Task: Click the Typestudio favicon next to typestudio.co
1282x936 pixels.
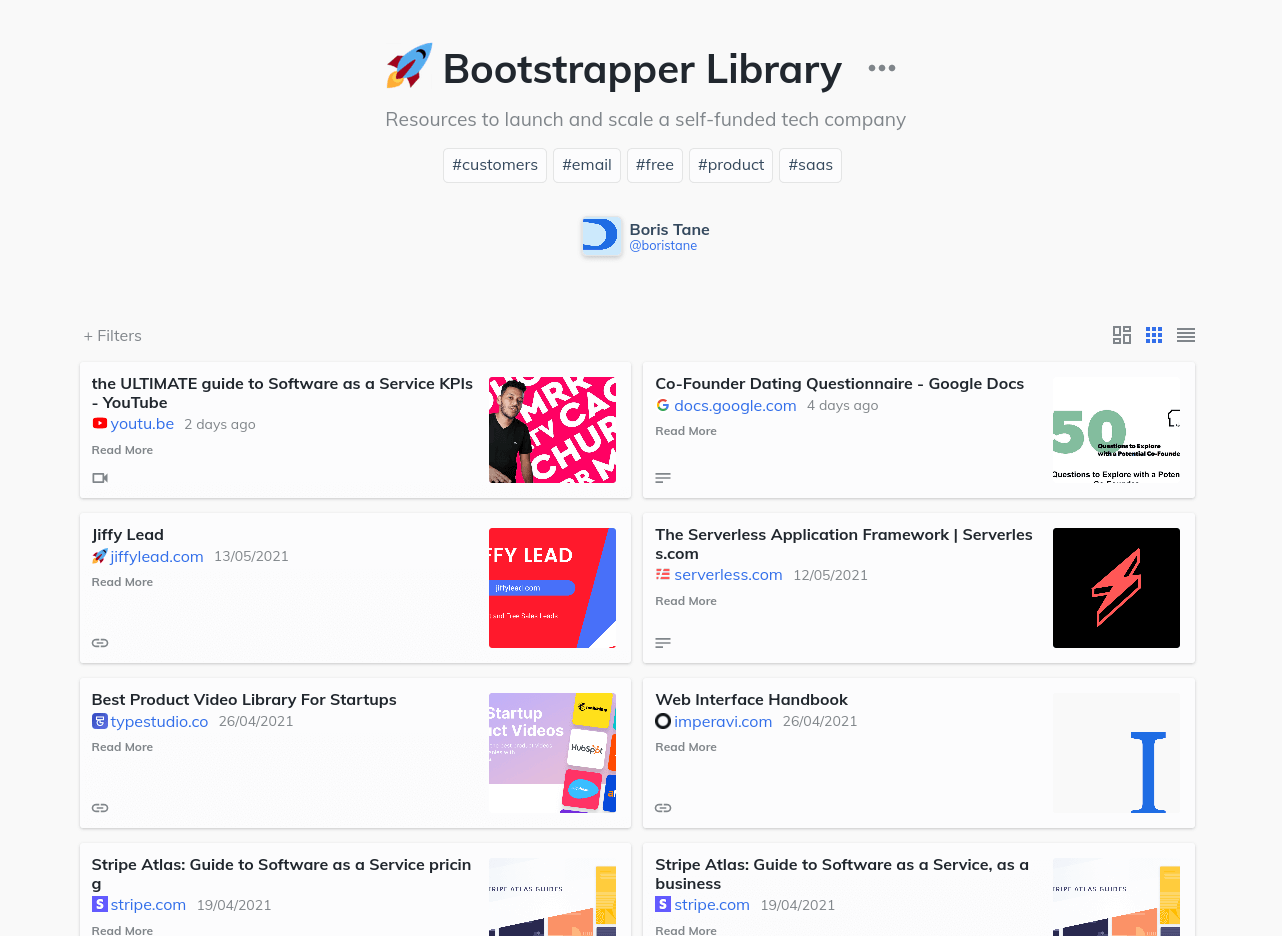Action: pyautogui.click(x=100, y=721)
